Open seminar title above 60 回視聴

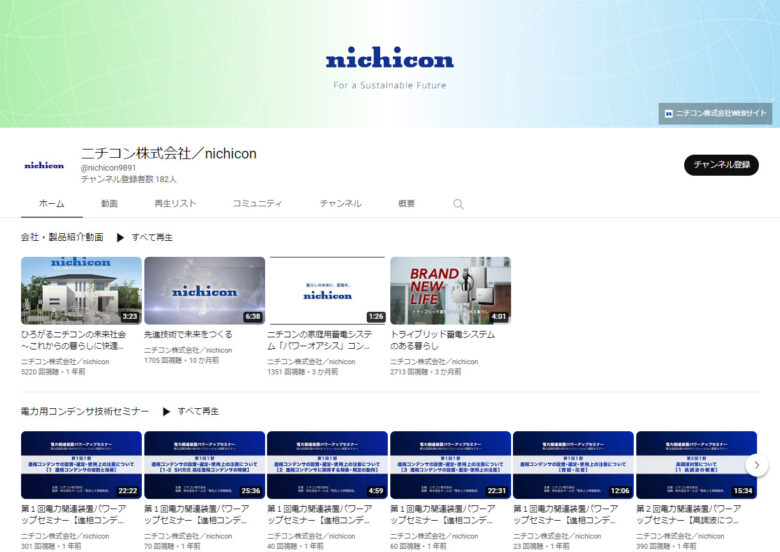pyautogui.click(x=442, y=515)
